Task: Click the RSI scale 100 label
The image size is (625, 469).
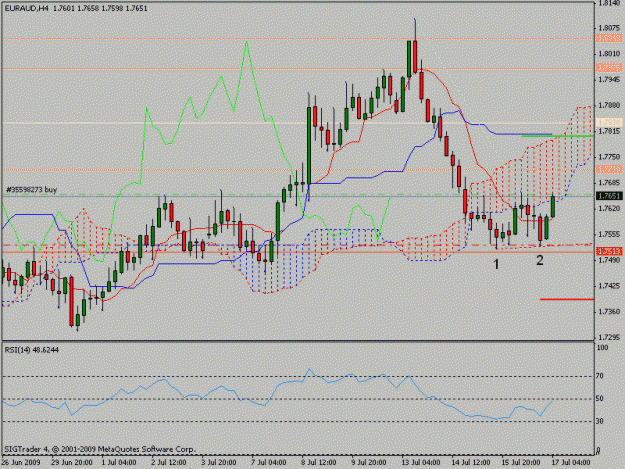Action: click(x=602, y=347)
